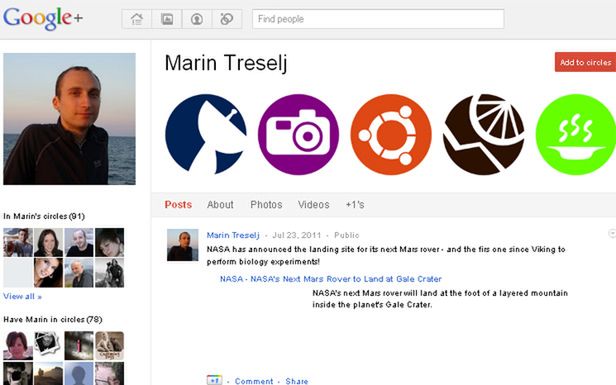Open the bald man avatar in top row
The image size is (616, 385).
[79, 242]
